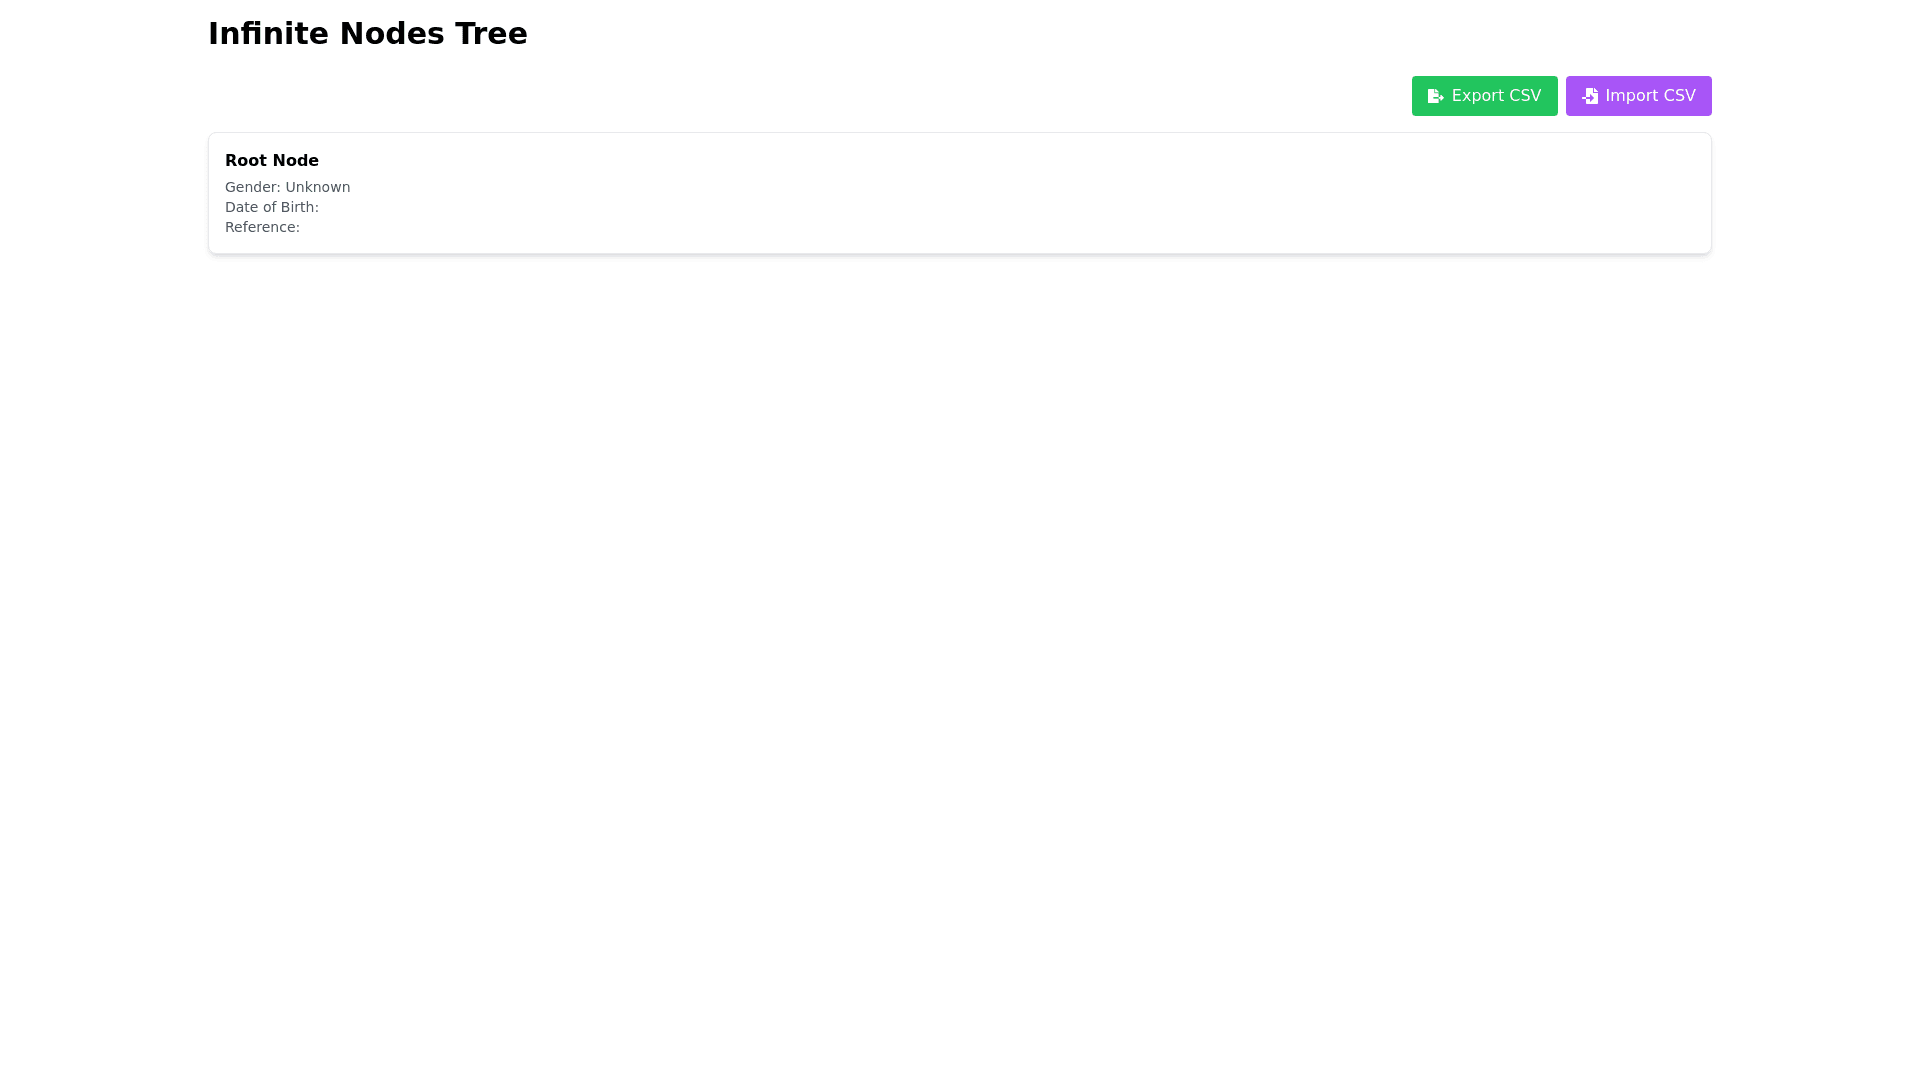The height and width of the screenshot is (1080, 1920).
Task: Click the Export CSV file icon
Action: point(1435,96)
